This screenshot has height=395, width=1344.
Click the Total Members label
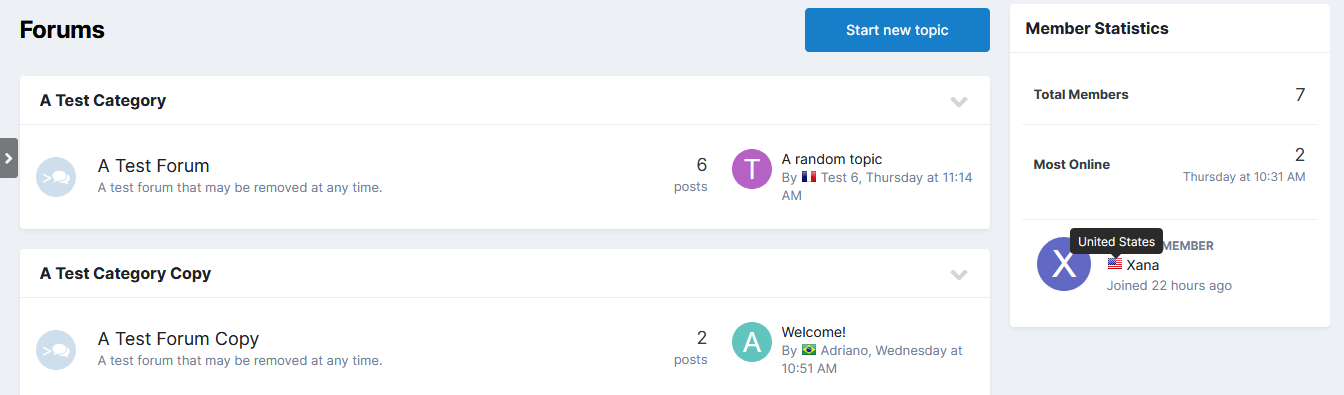1081,95
